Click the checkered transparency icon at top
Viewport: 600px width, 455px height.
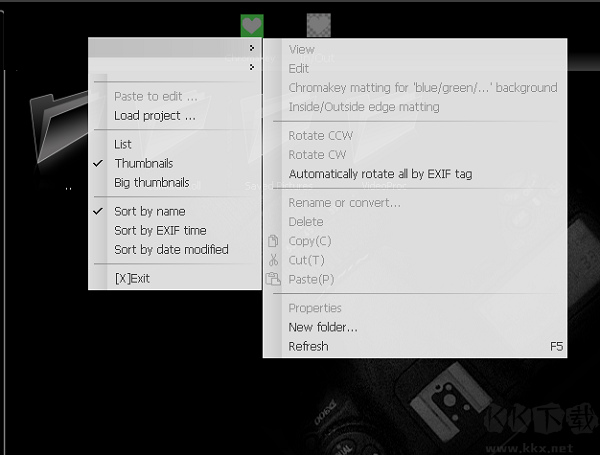coord(319,25)
